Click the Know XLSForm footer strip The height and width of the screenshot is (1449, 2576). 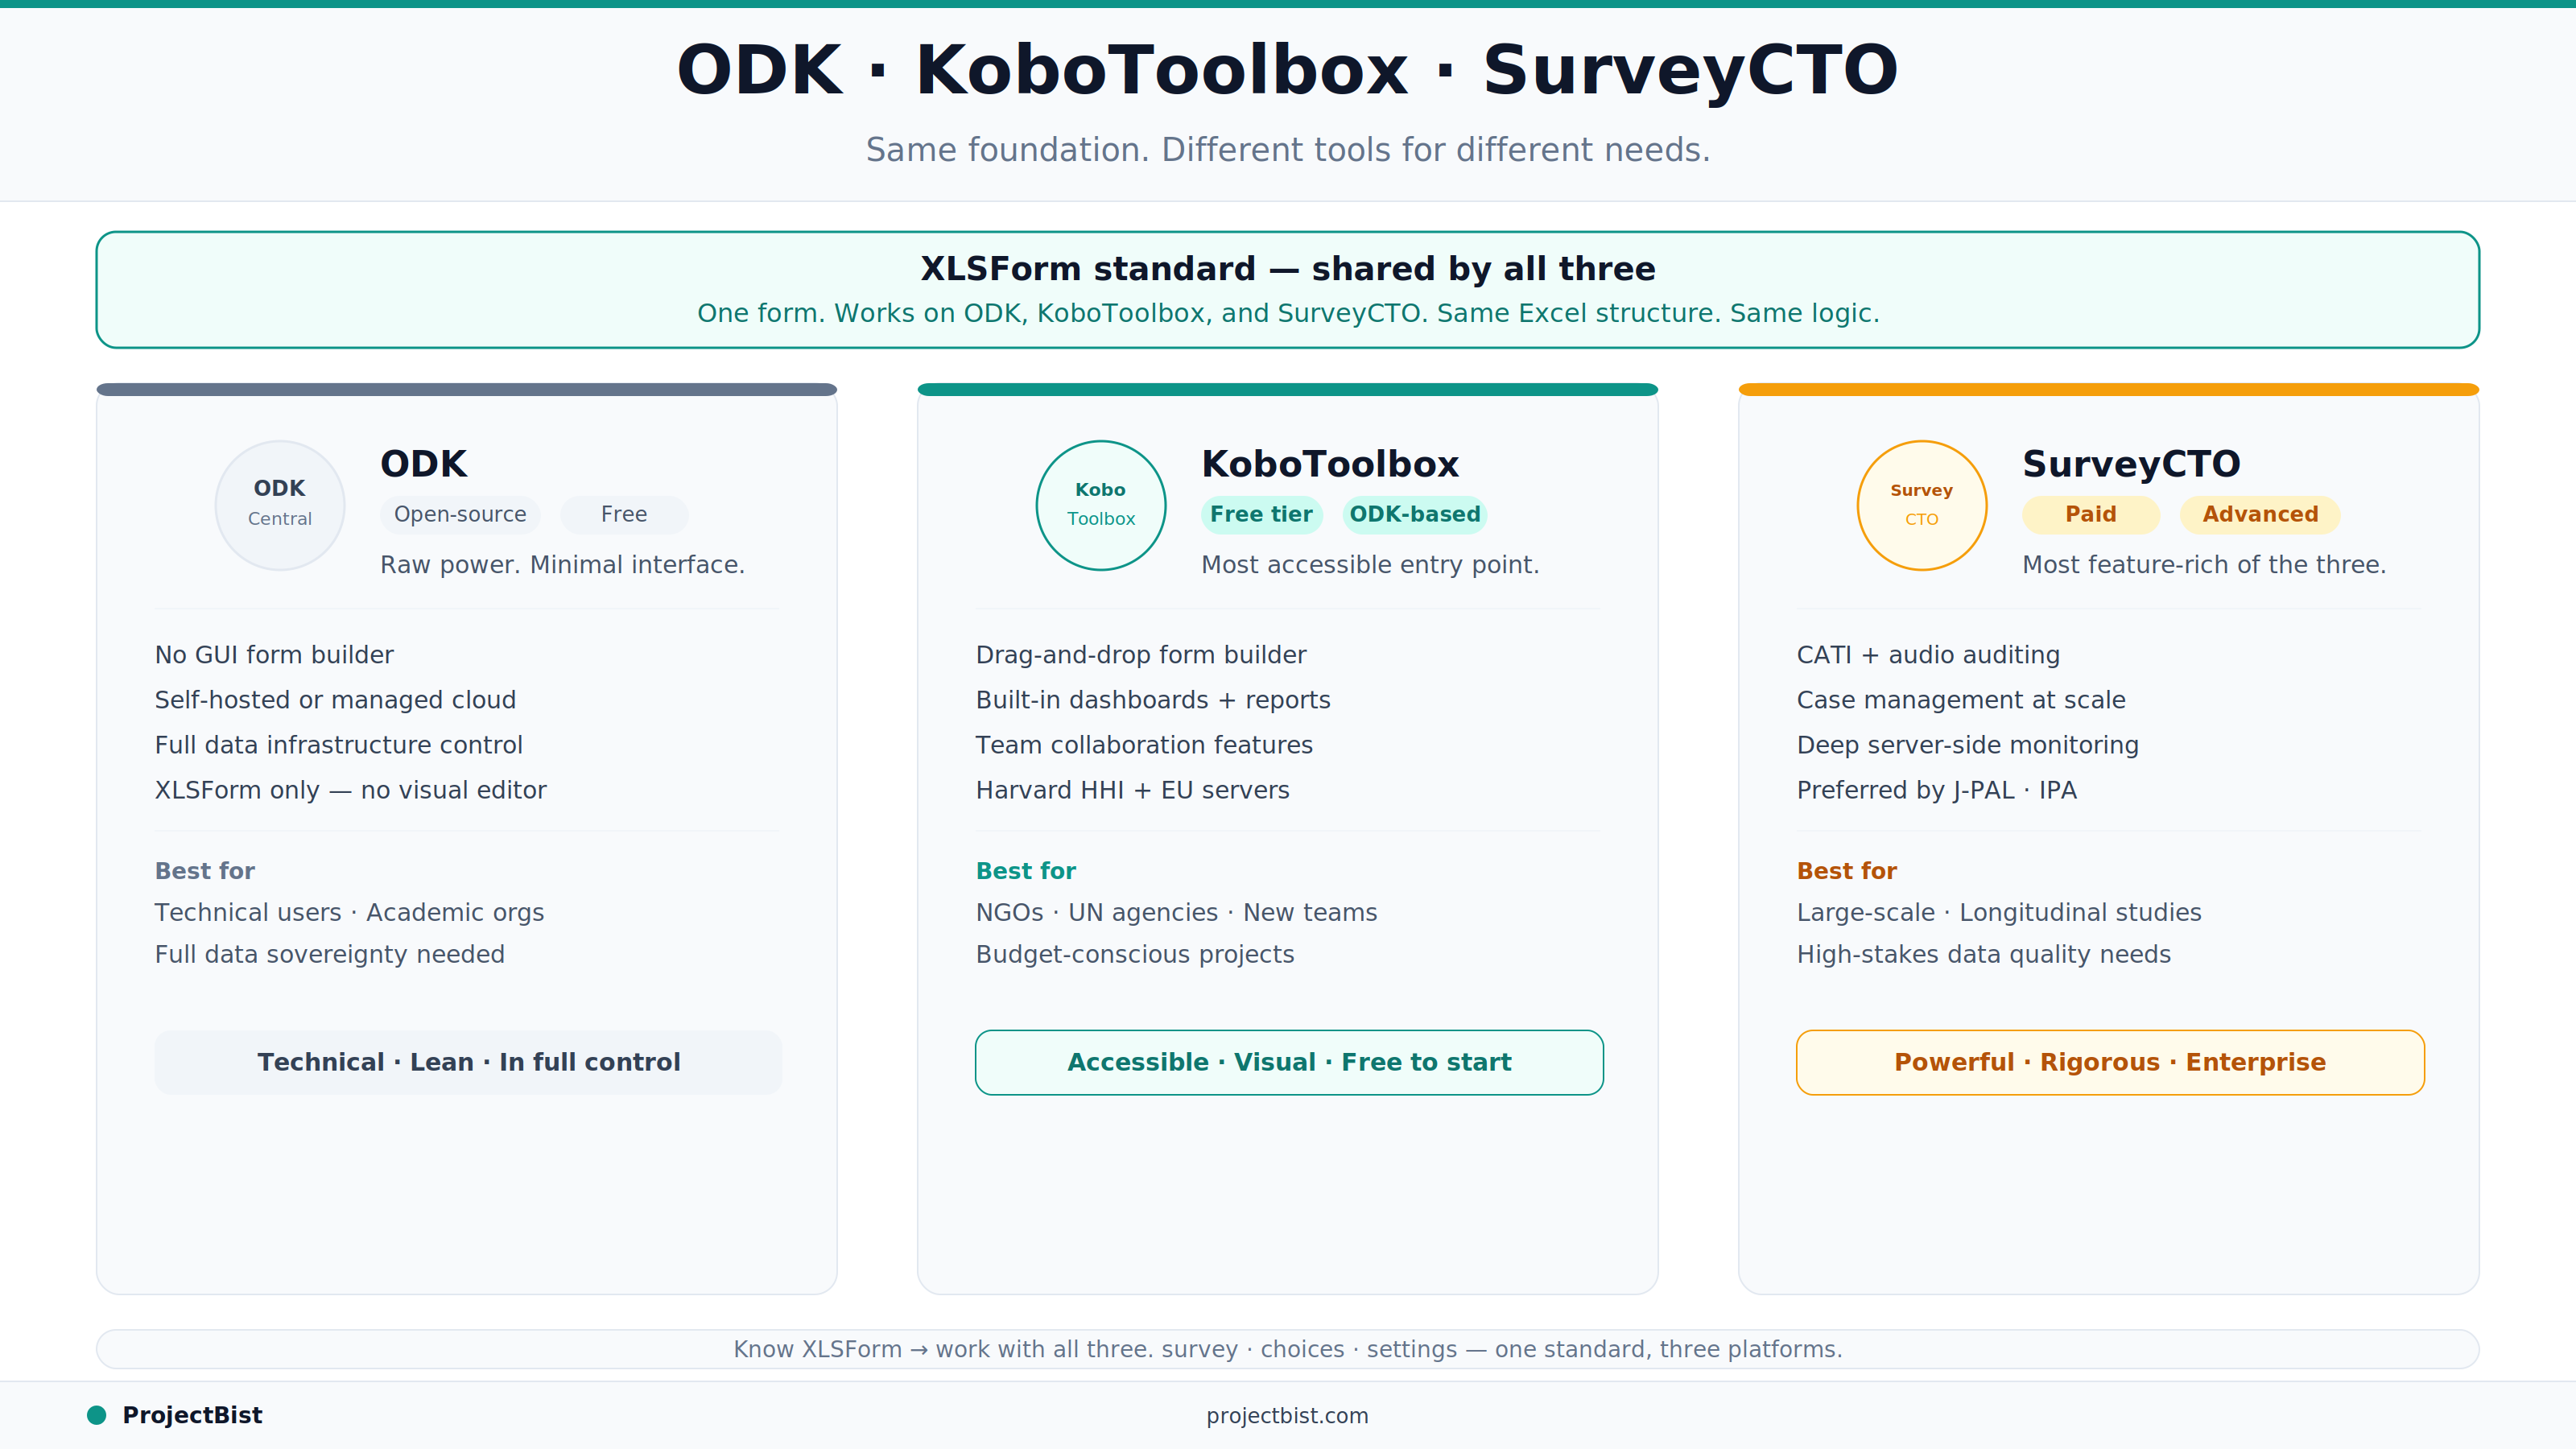pos(1288,1348)
